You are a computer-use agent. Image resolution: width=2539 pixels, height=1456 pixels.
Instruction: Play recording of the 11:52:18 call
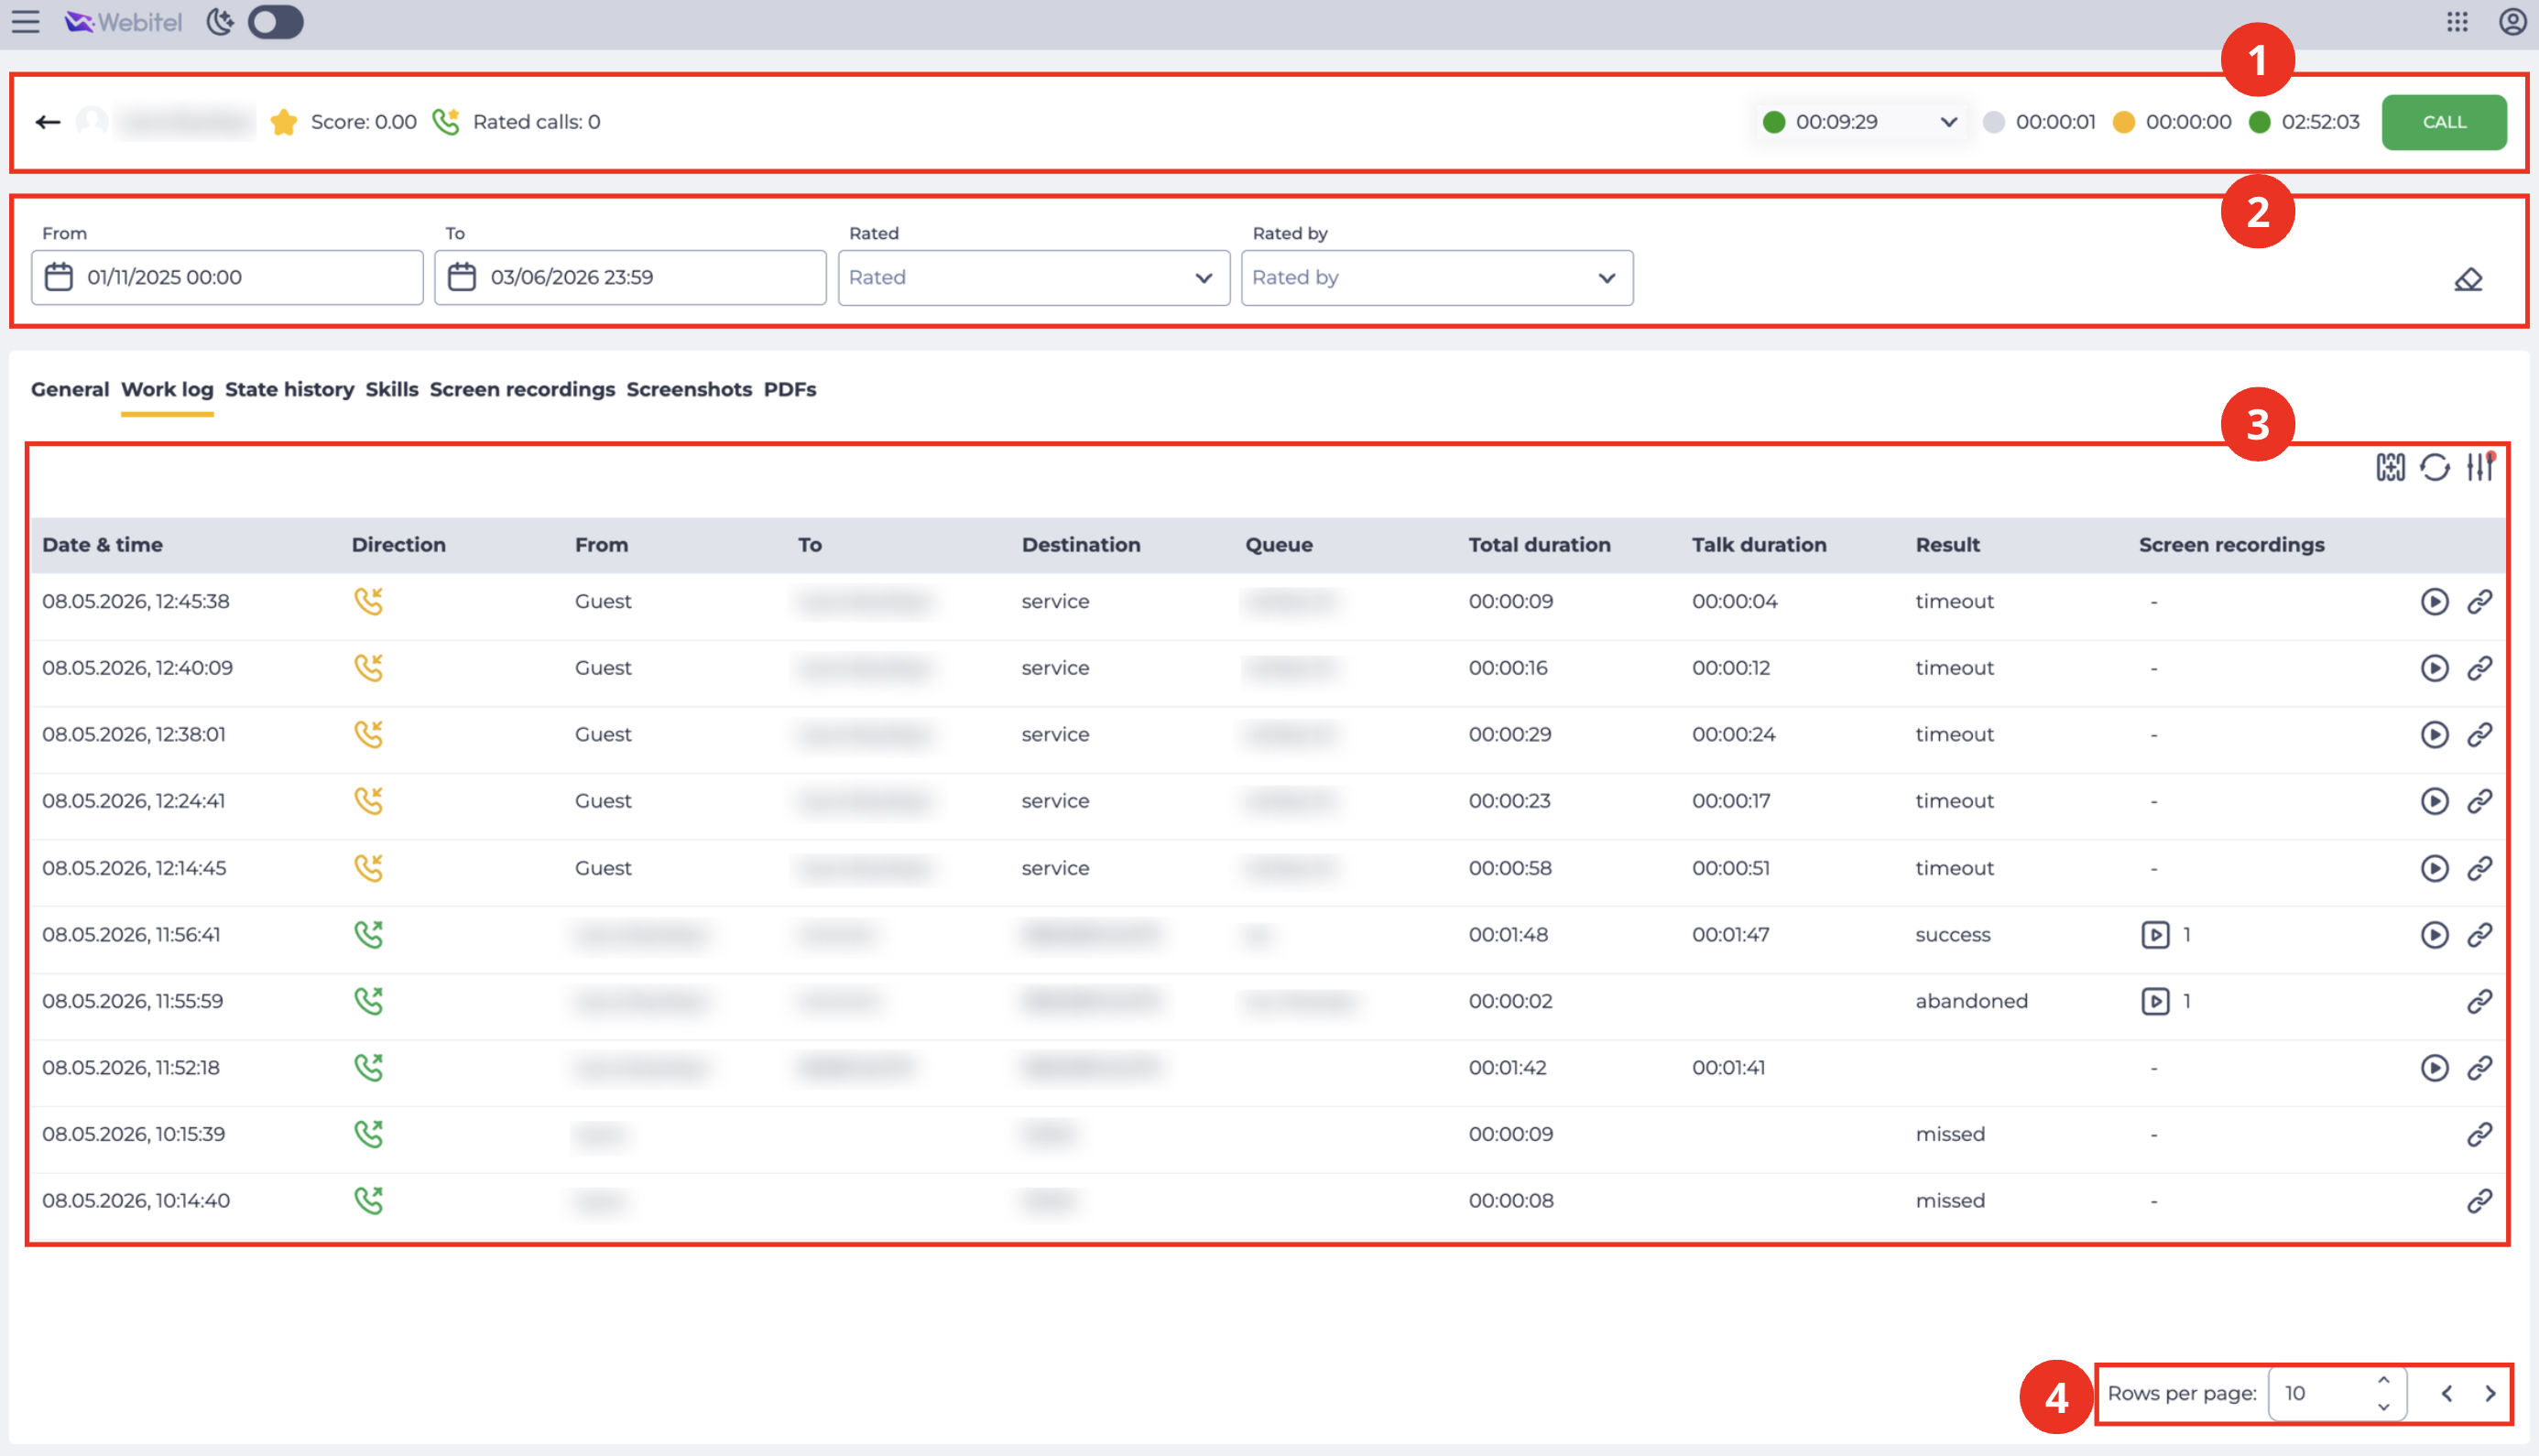coord(2434,1068)
